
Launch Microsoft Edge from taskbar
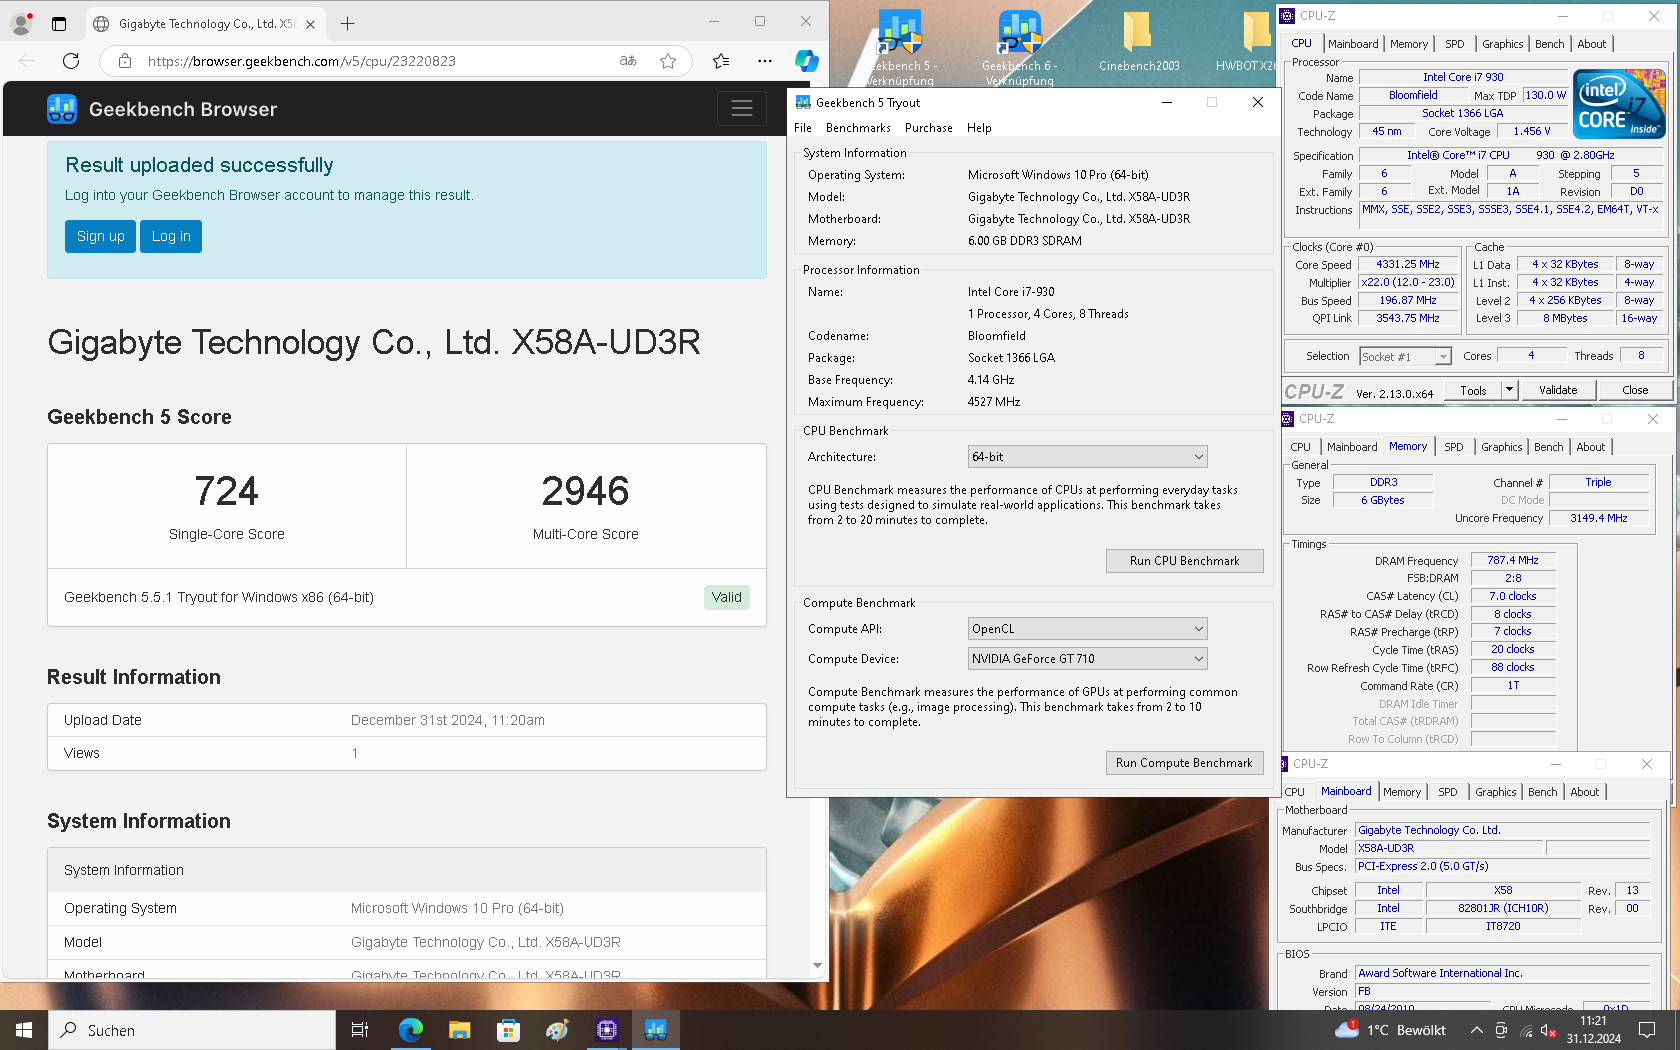411,1030
